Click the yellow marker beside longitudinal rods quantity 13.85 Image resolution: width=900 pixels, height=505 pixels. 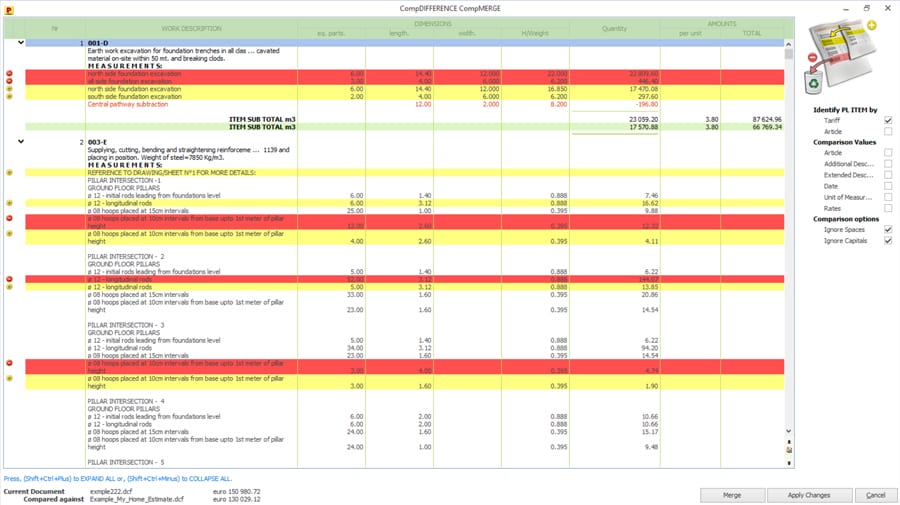click(9, 286)
